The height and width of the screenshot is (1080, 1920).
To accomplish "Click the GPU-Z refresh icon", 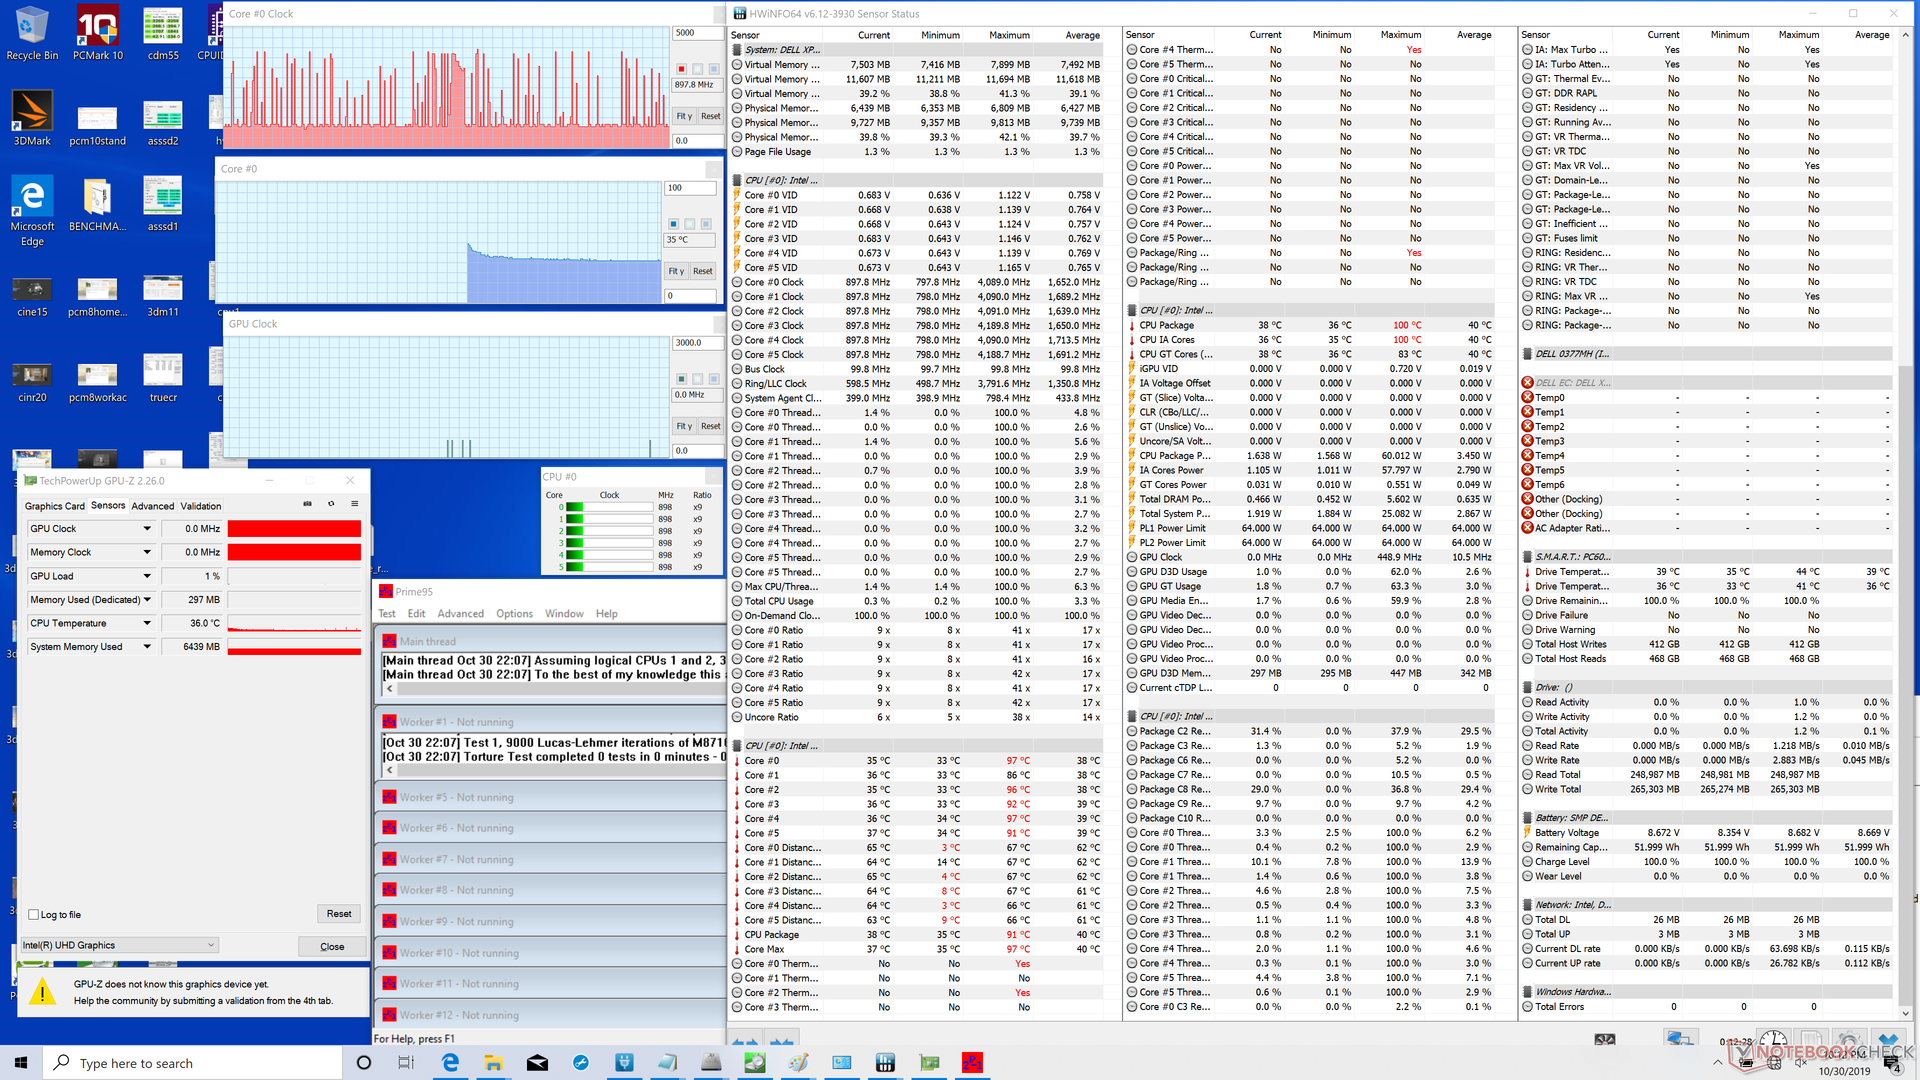I will coord(331,504).
